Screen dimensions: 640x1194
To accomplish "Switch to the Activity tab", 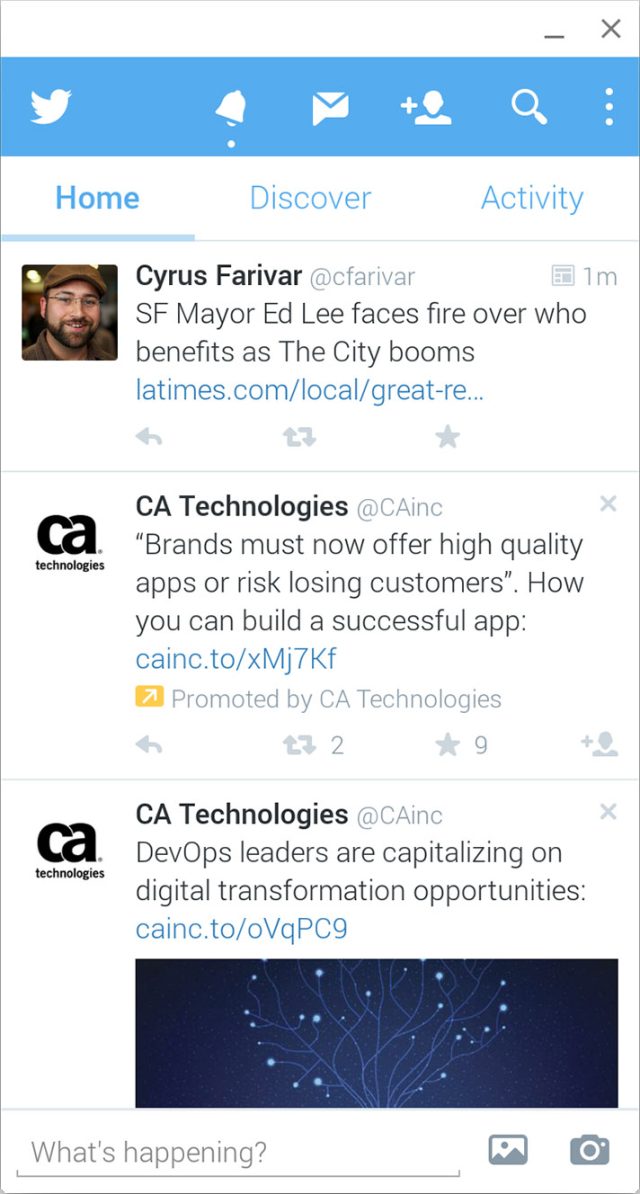I will (531, 198).
